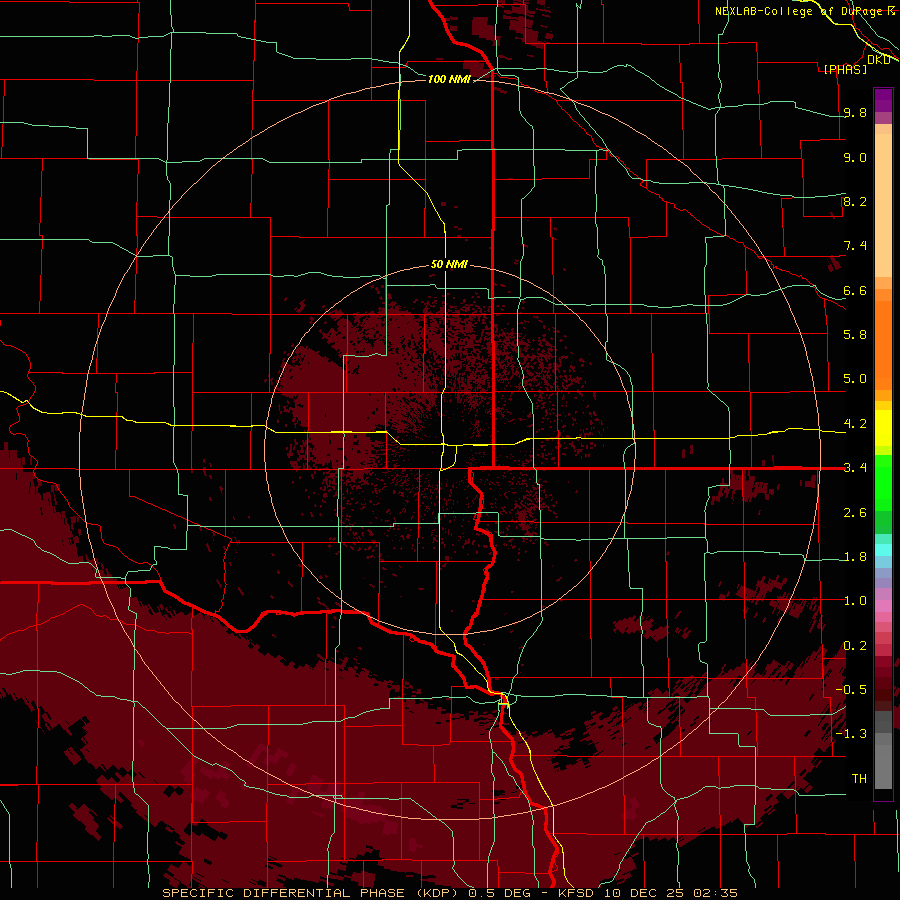
Task: Select the cyan band of the color bar
Action: (x=883, y=550)
